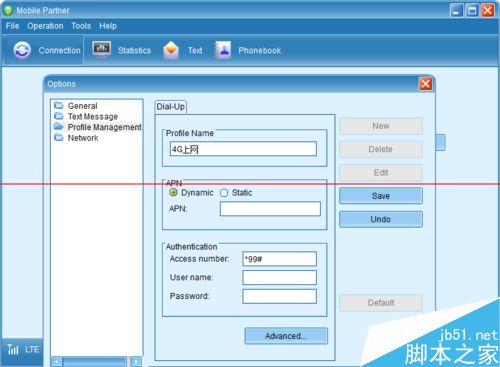The height and width of the screenshot is (367, 500).
Task: Select Profile Management in options tree
Action: pos(105,127)
